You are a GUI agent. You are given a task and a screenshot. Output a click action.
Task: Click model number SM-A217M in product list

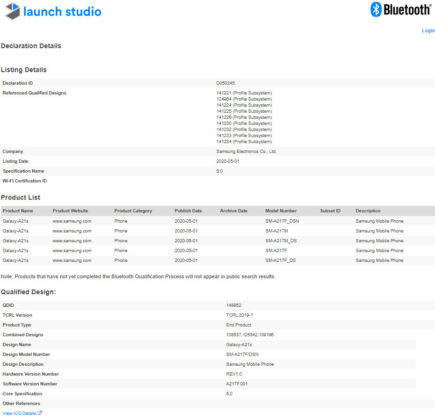[x=277, y=231]
